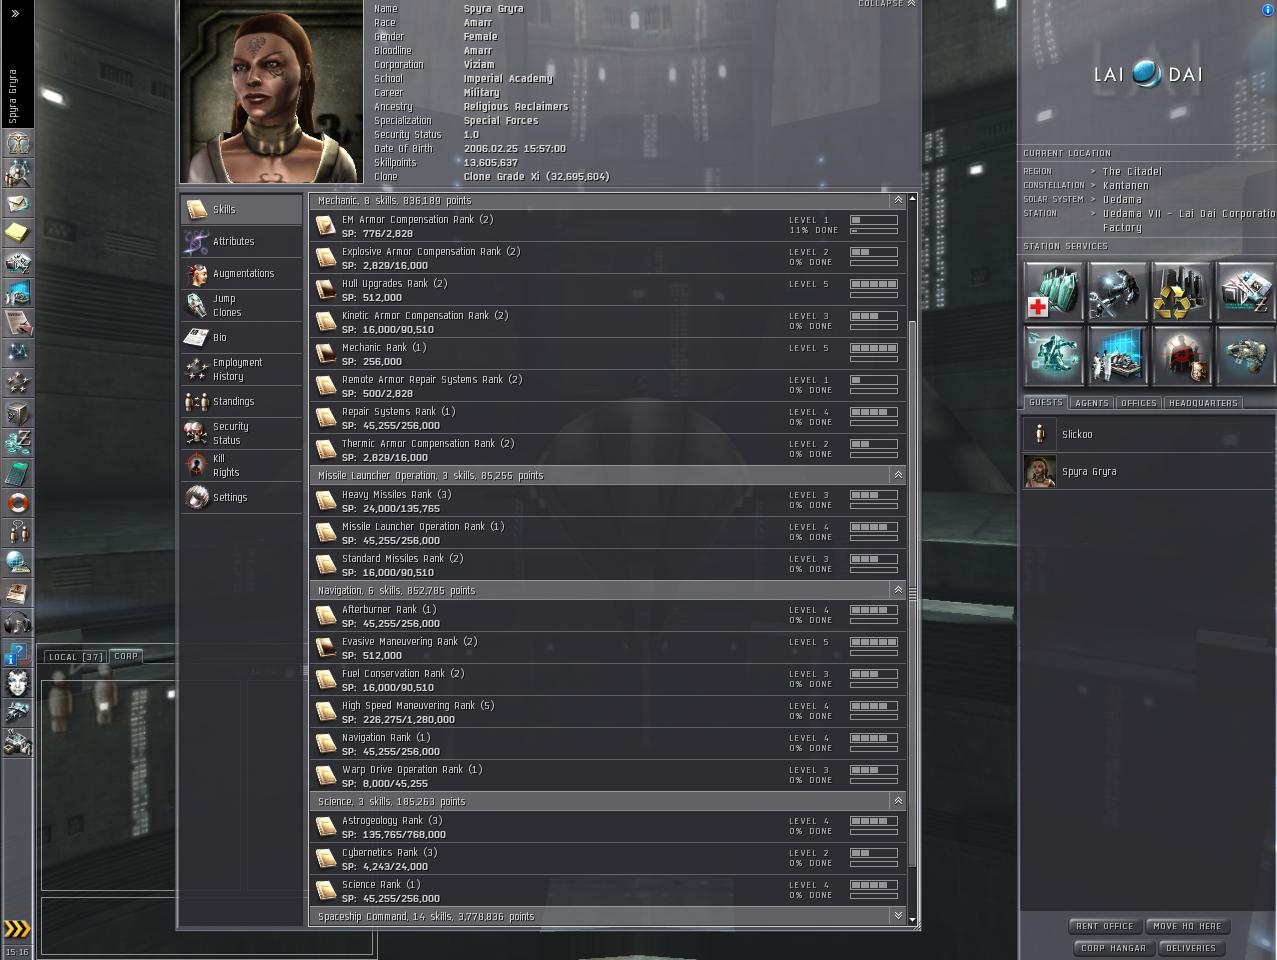
Task: Open the blue Science & Industry sidebar icon
Action: [18, 293]
